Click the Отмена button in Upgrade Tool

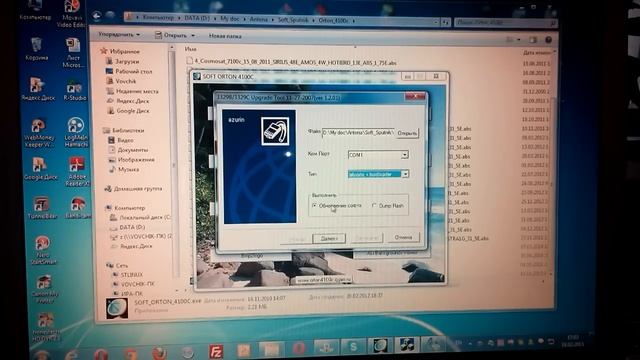click(403, 237)
